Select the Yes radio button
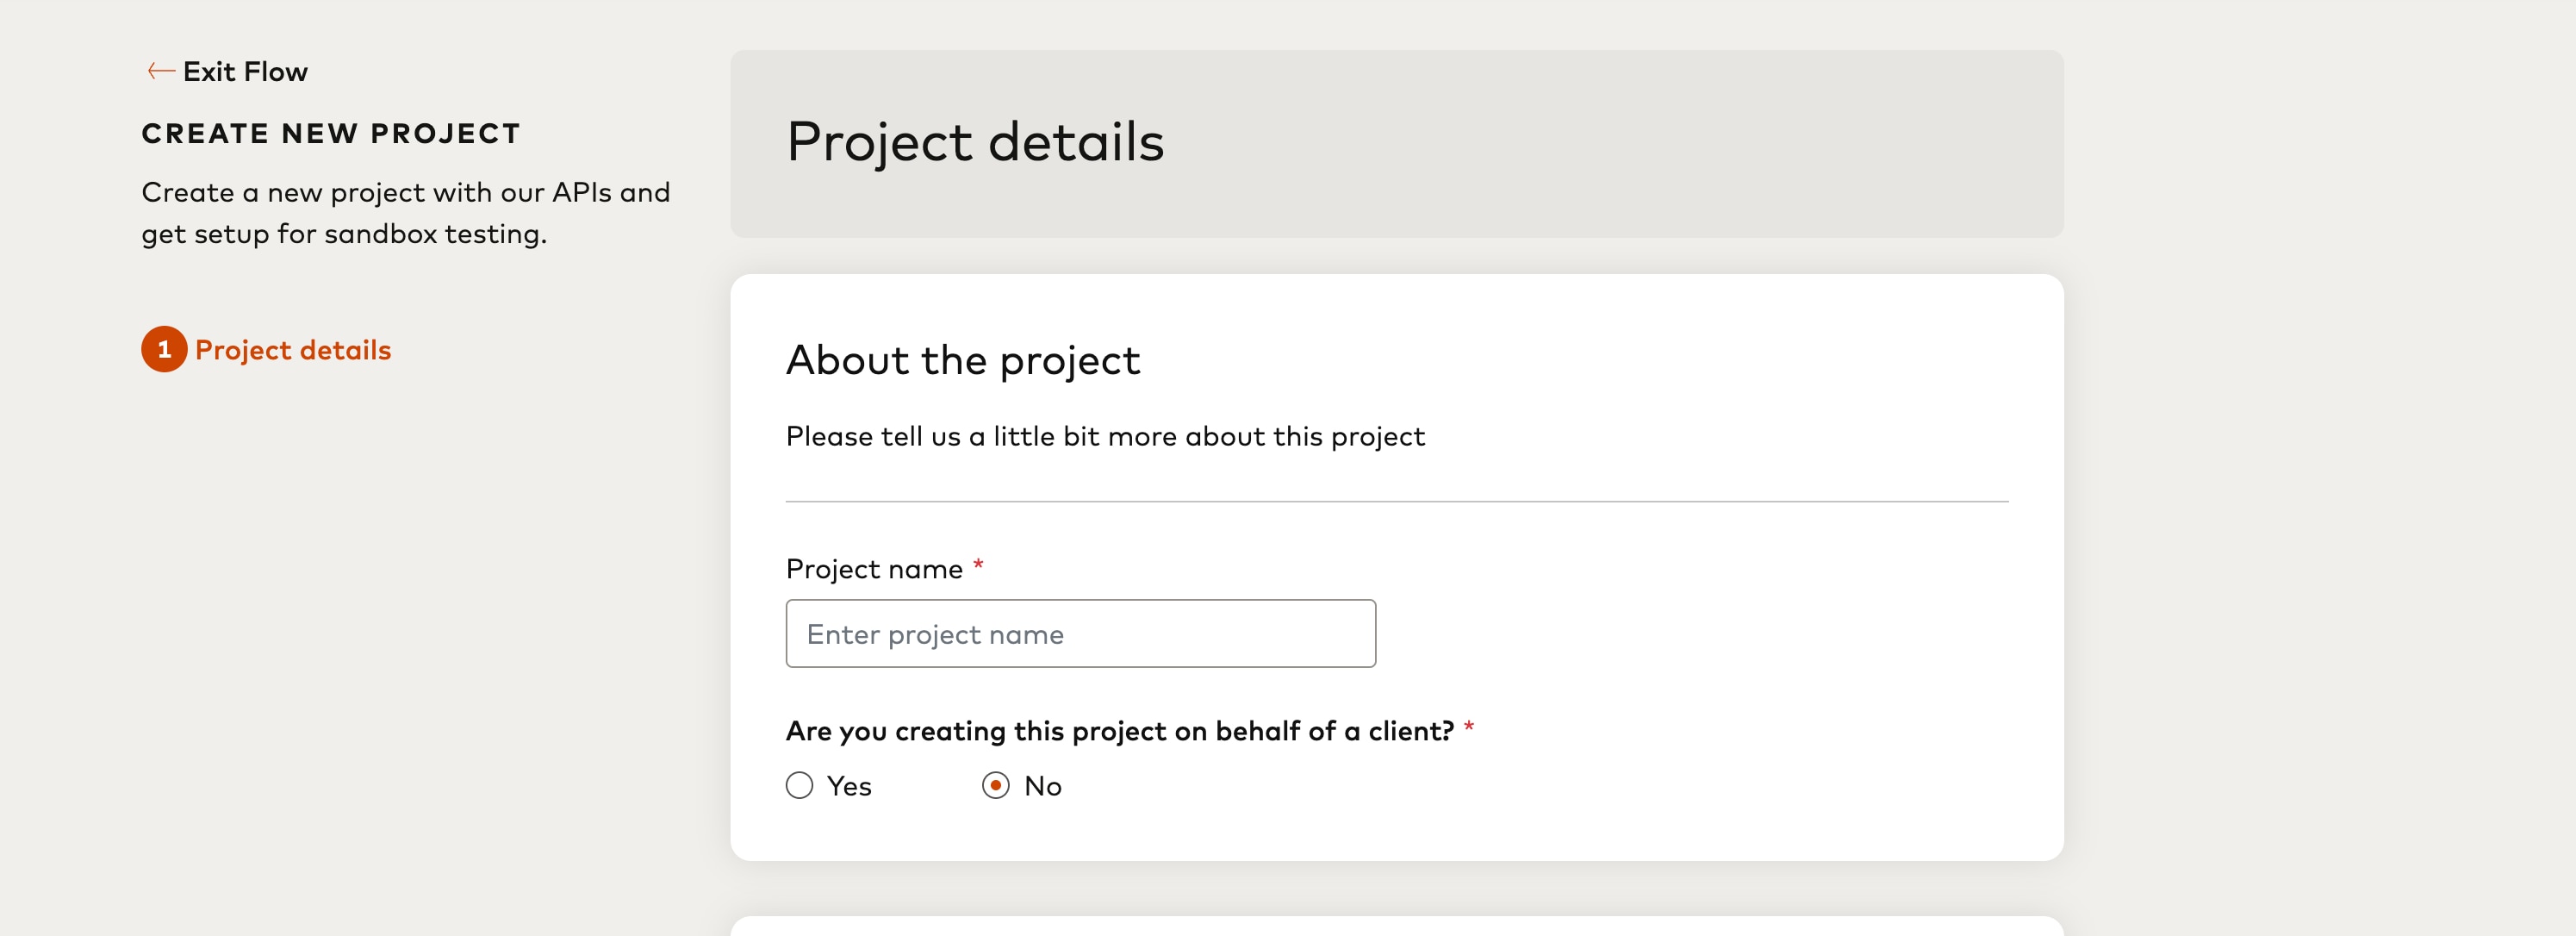Viewport: 2576px width, 936px height. tap(799, 786)
